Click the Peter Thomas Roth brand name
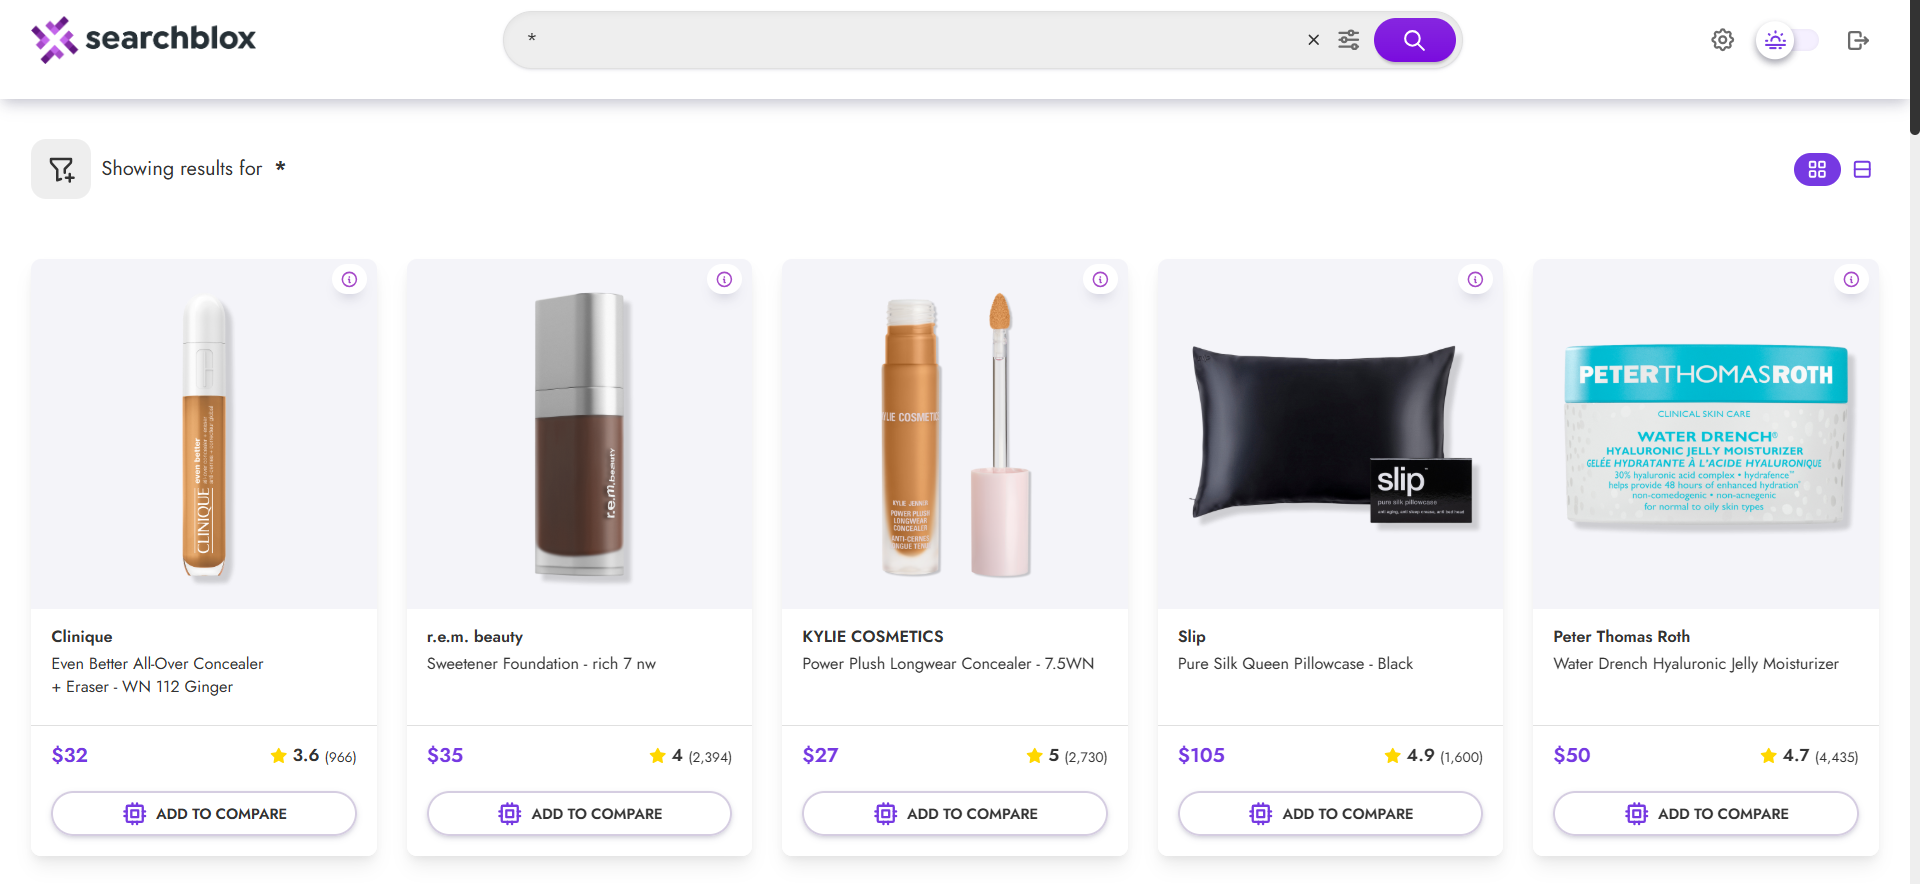Viewport: 1920px width, 884px height. pos(1622,636)
